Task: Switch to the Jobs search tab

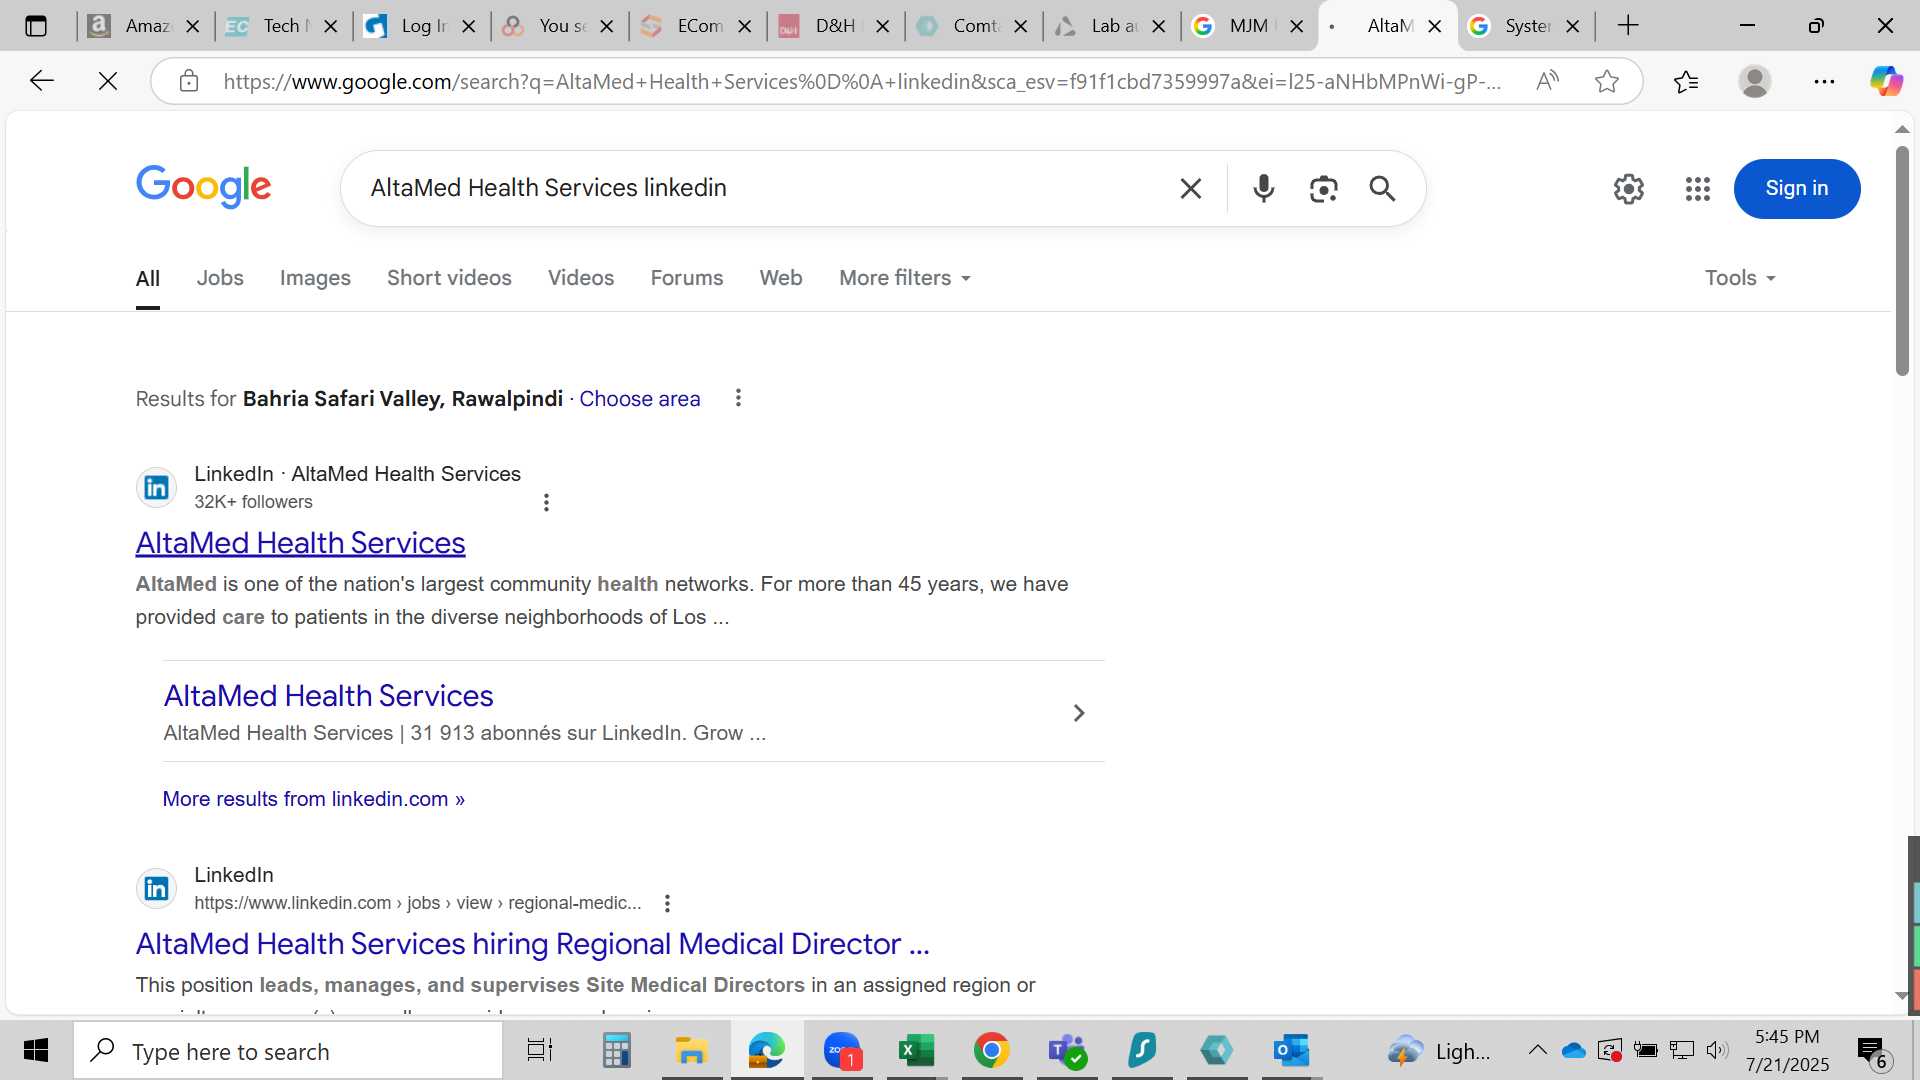Action: coord(220,278)
